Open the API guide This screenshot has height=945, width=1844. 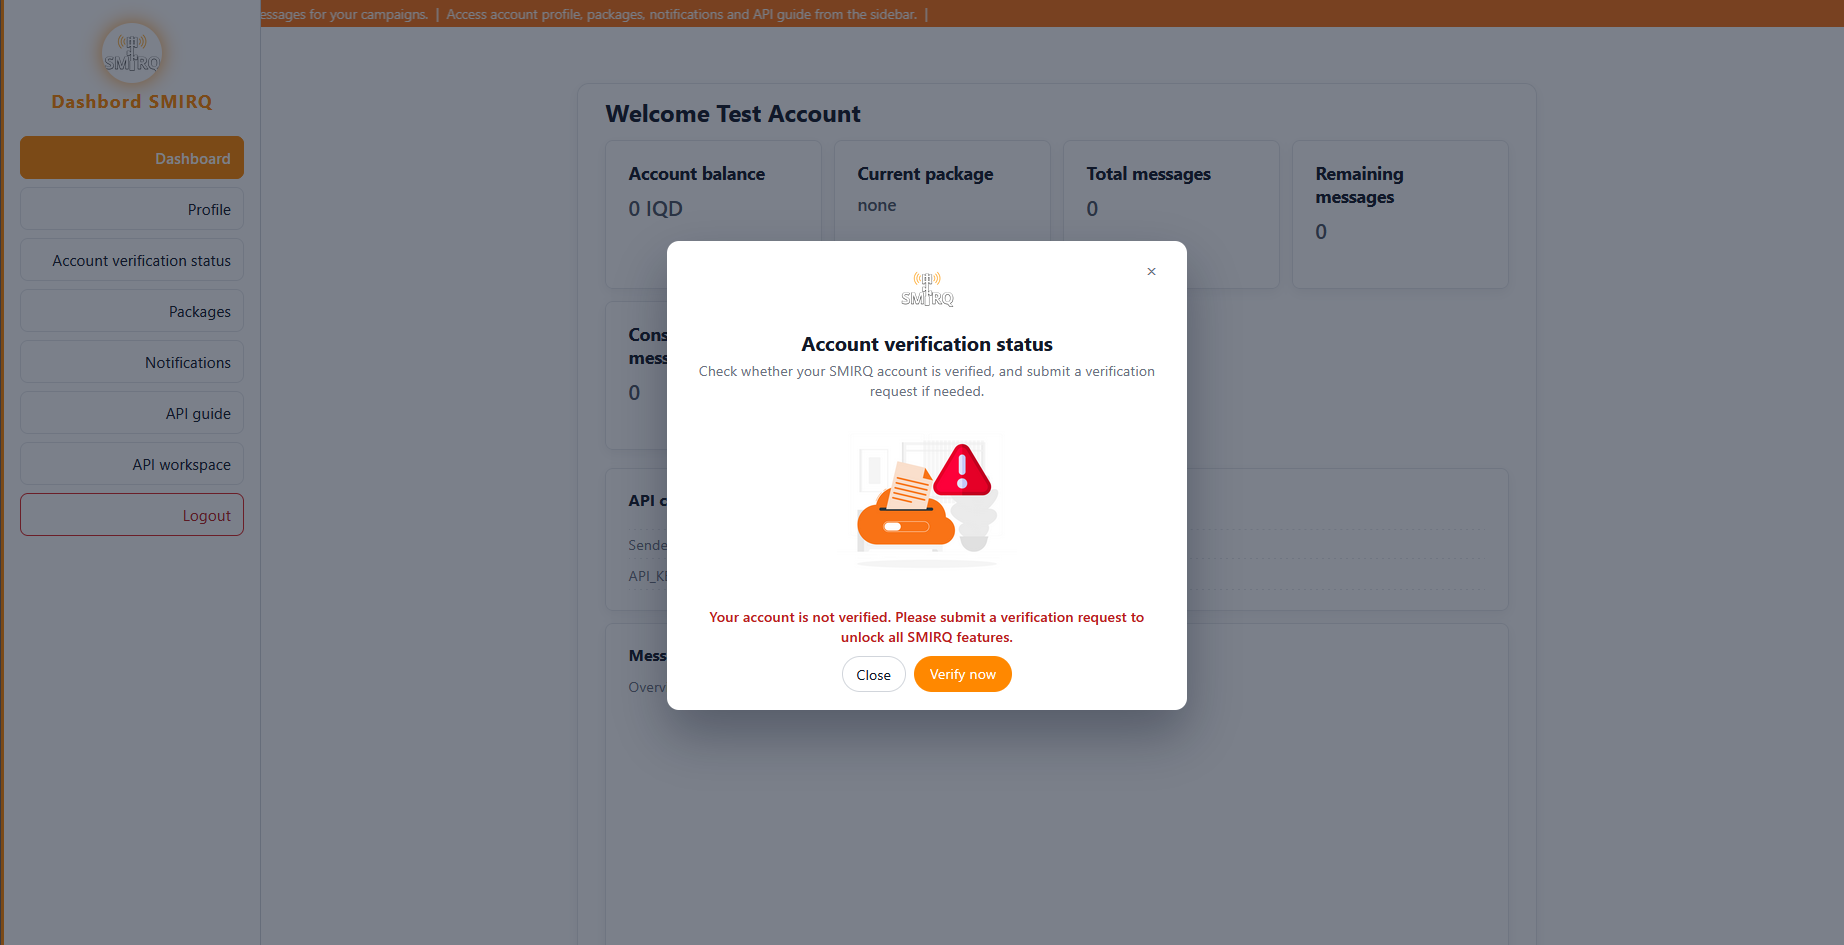[x=131, y=413]
